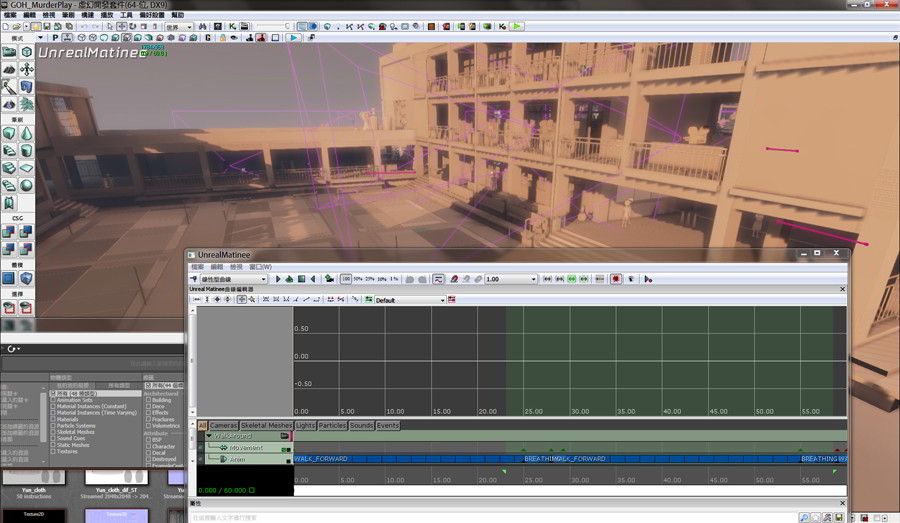Enable the Skeletal Meshes filter checkbox
The height and width of the screenshot is (523, 900).
point(53,432)
